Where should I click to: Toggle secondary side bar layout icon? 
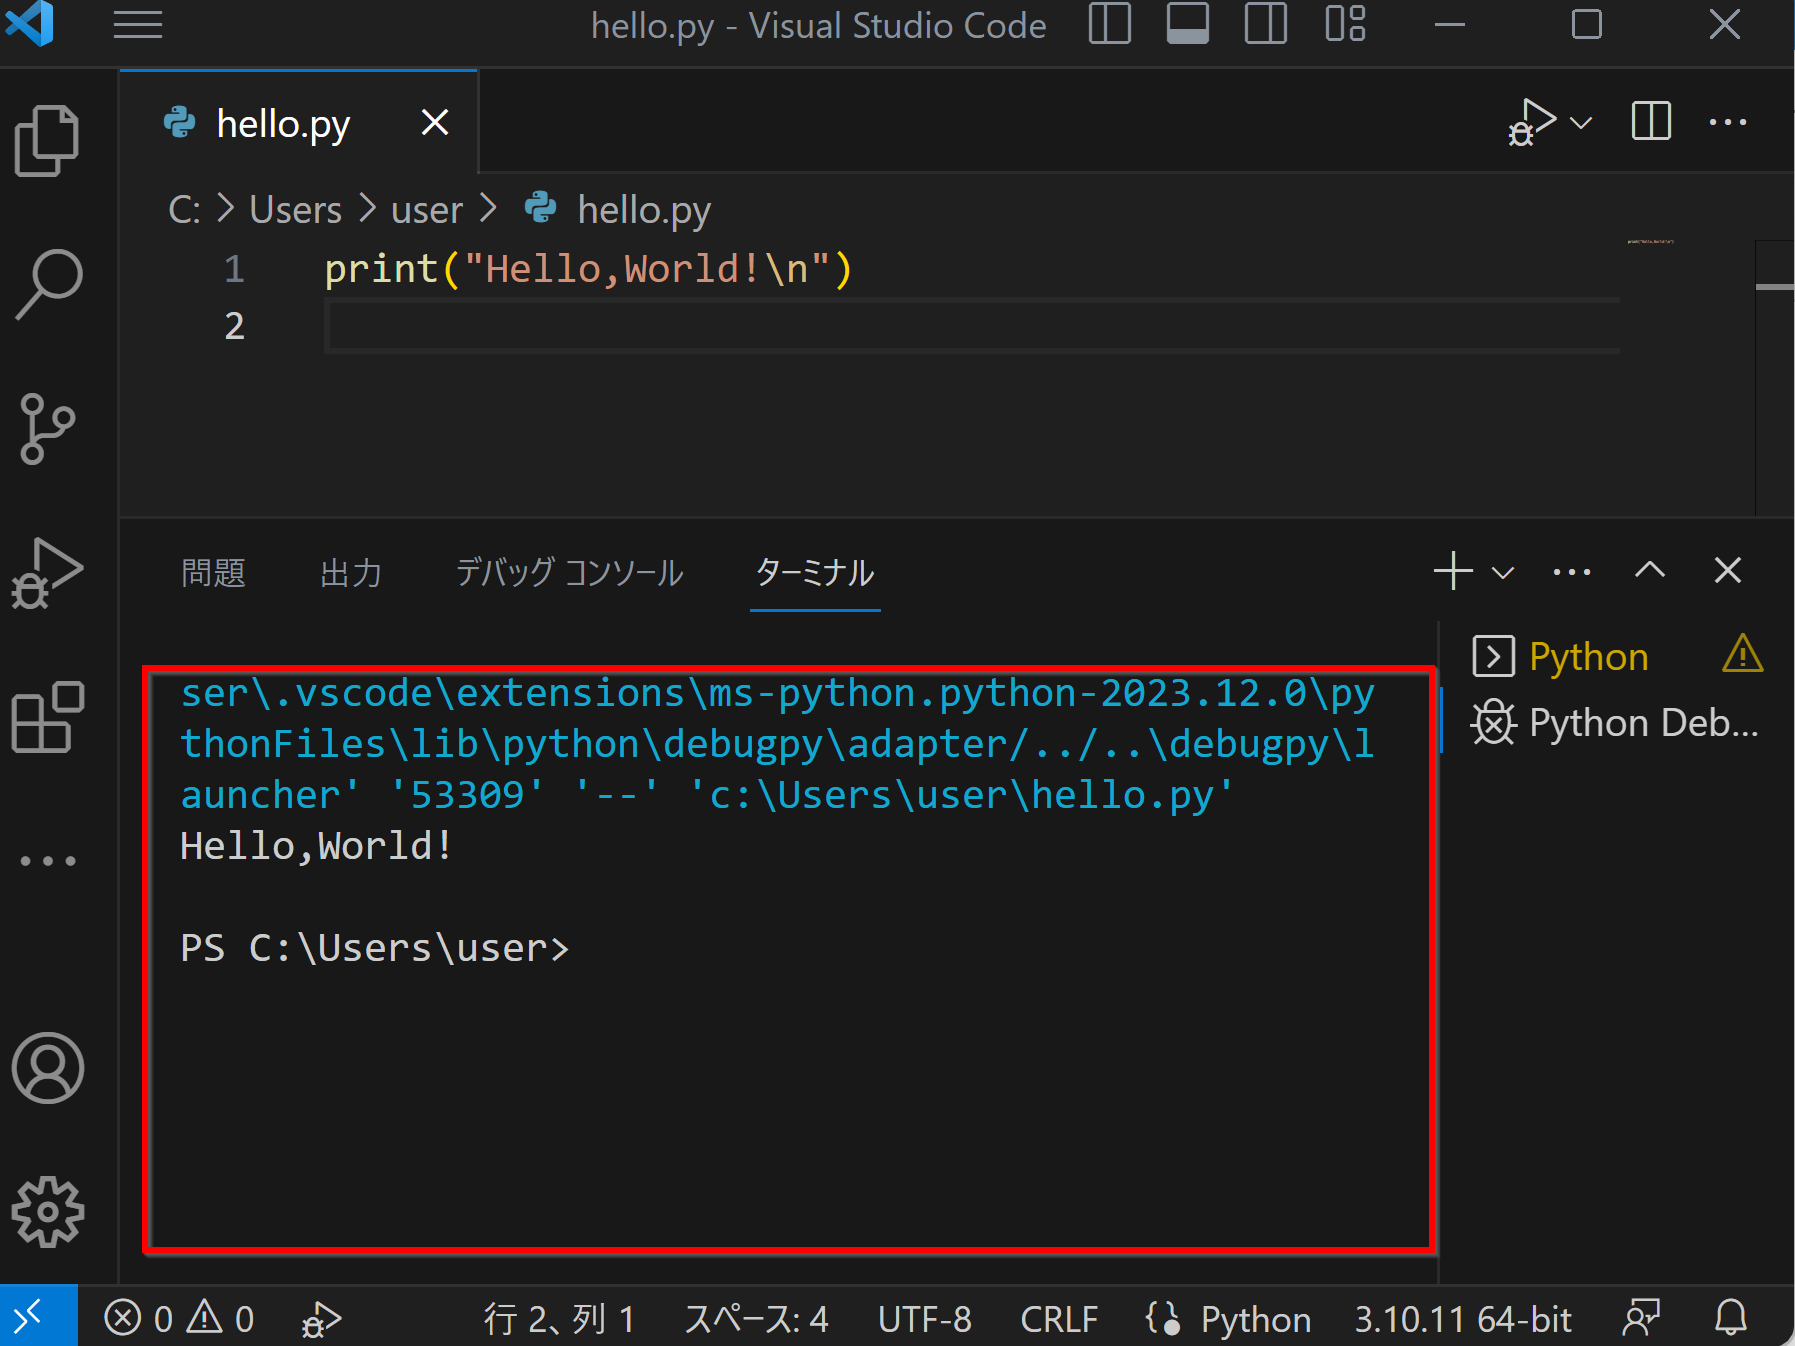click(1265, 24)
